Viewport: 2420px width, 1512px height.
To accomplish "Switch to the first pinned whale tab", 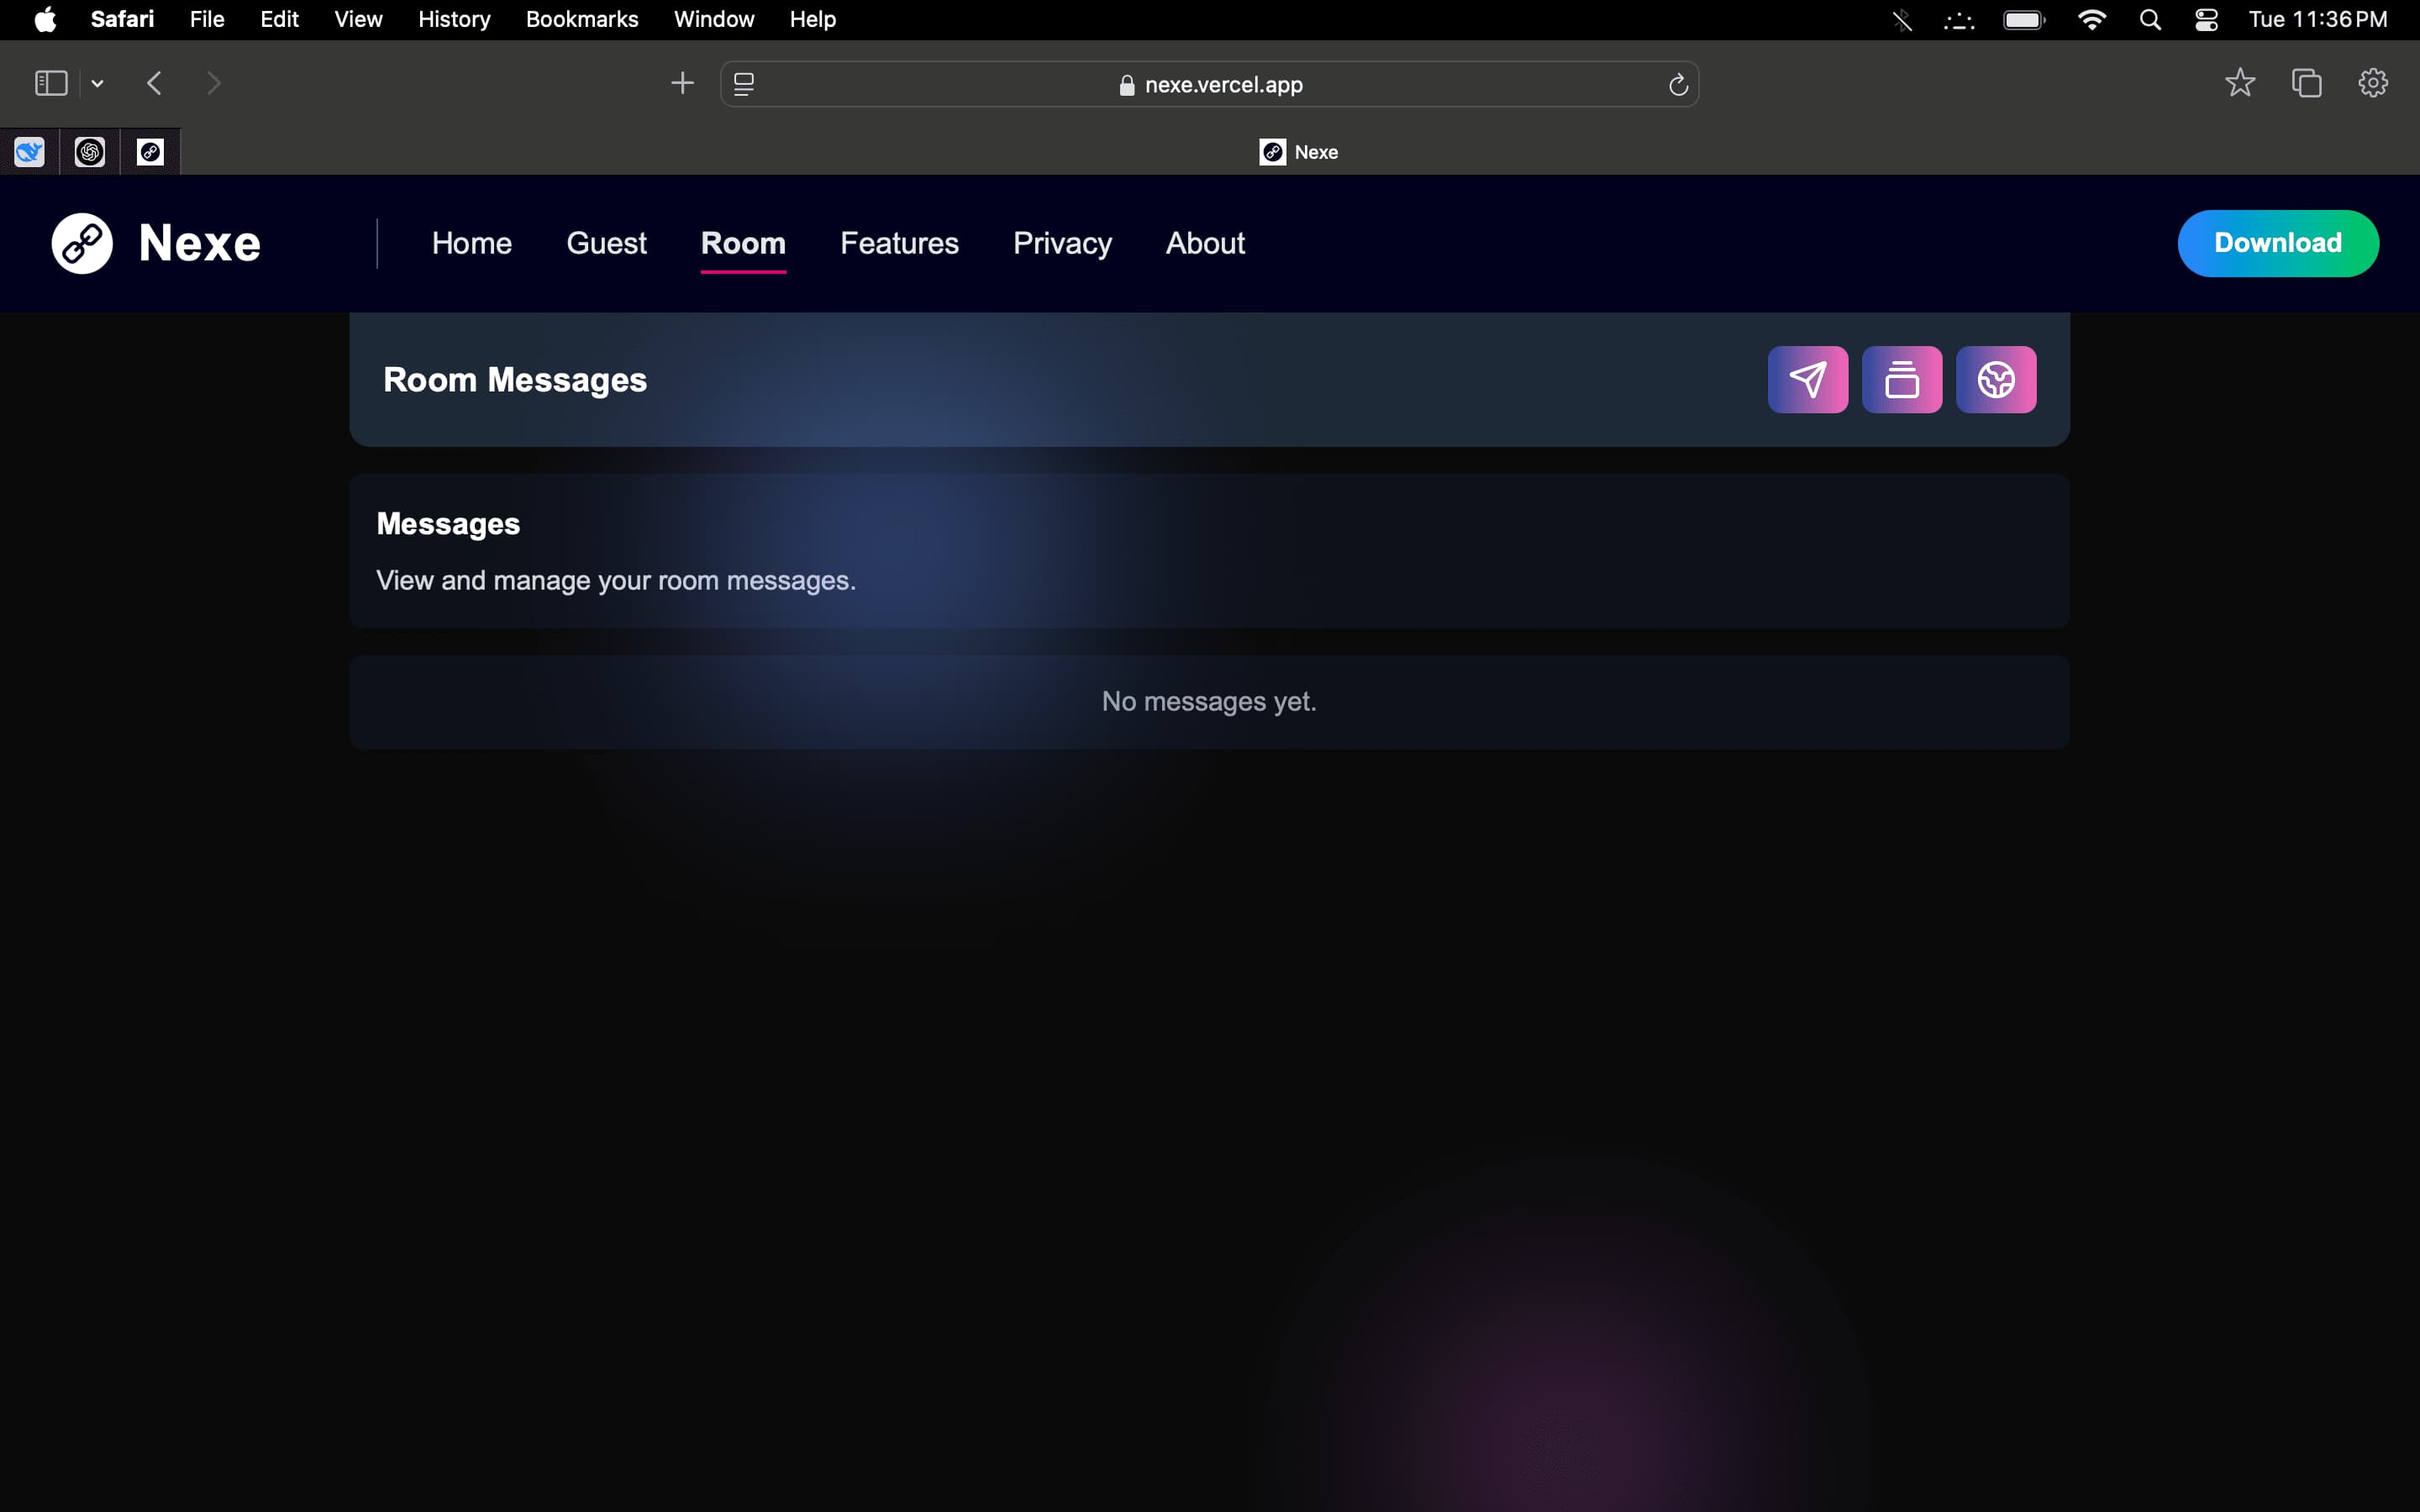I will pos(30,152).
